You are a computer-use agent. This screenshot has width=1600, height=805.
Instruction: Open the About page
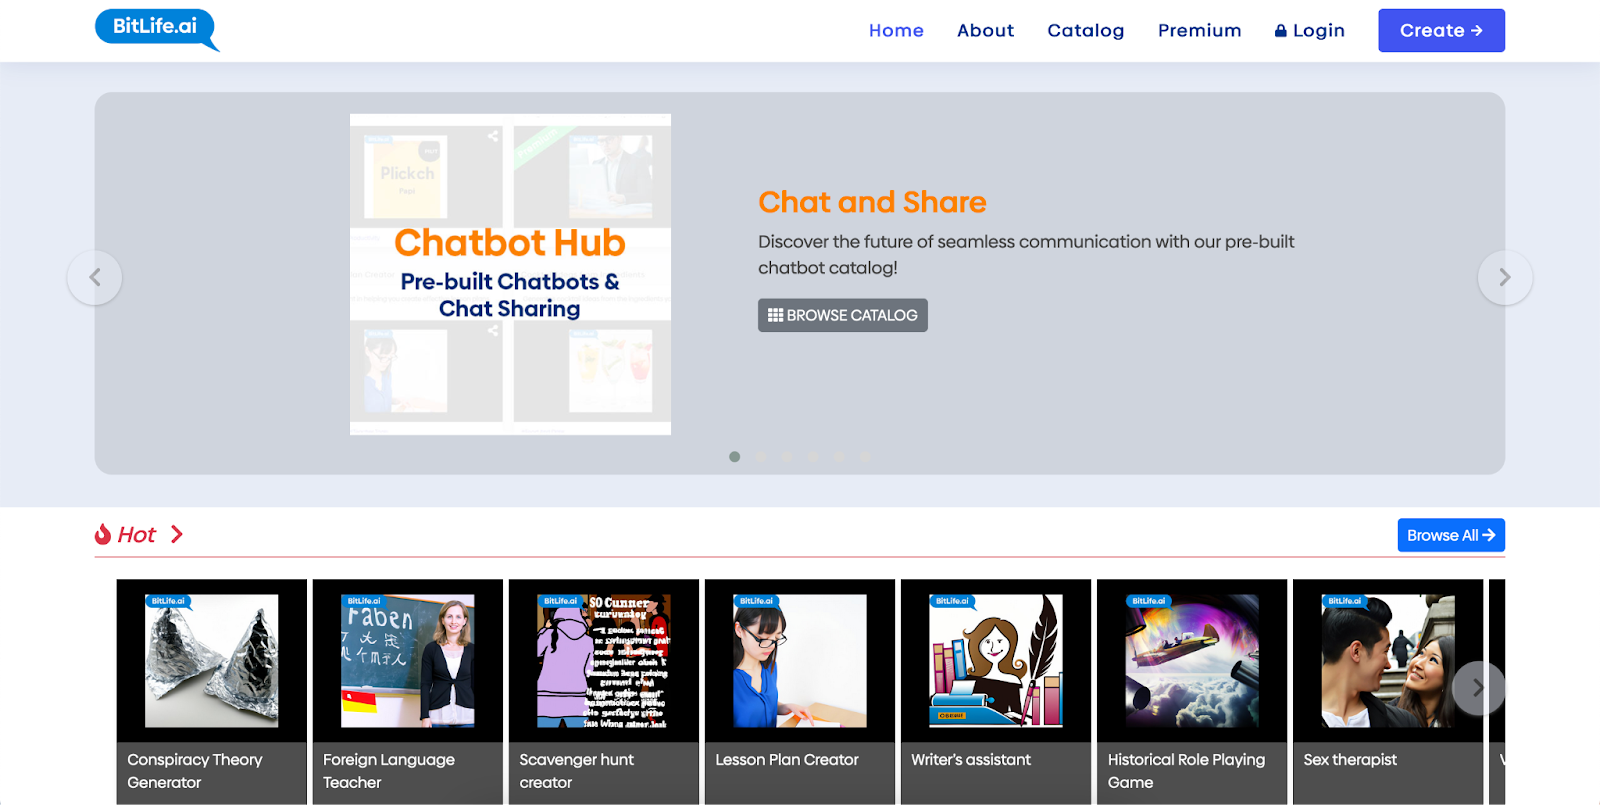(985, 31)
